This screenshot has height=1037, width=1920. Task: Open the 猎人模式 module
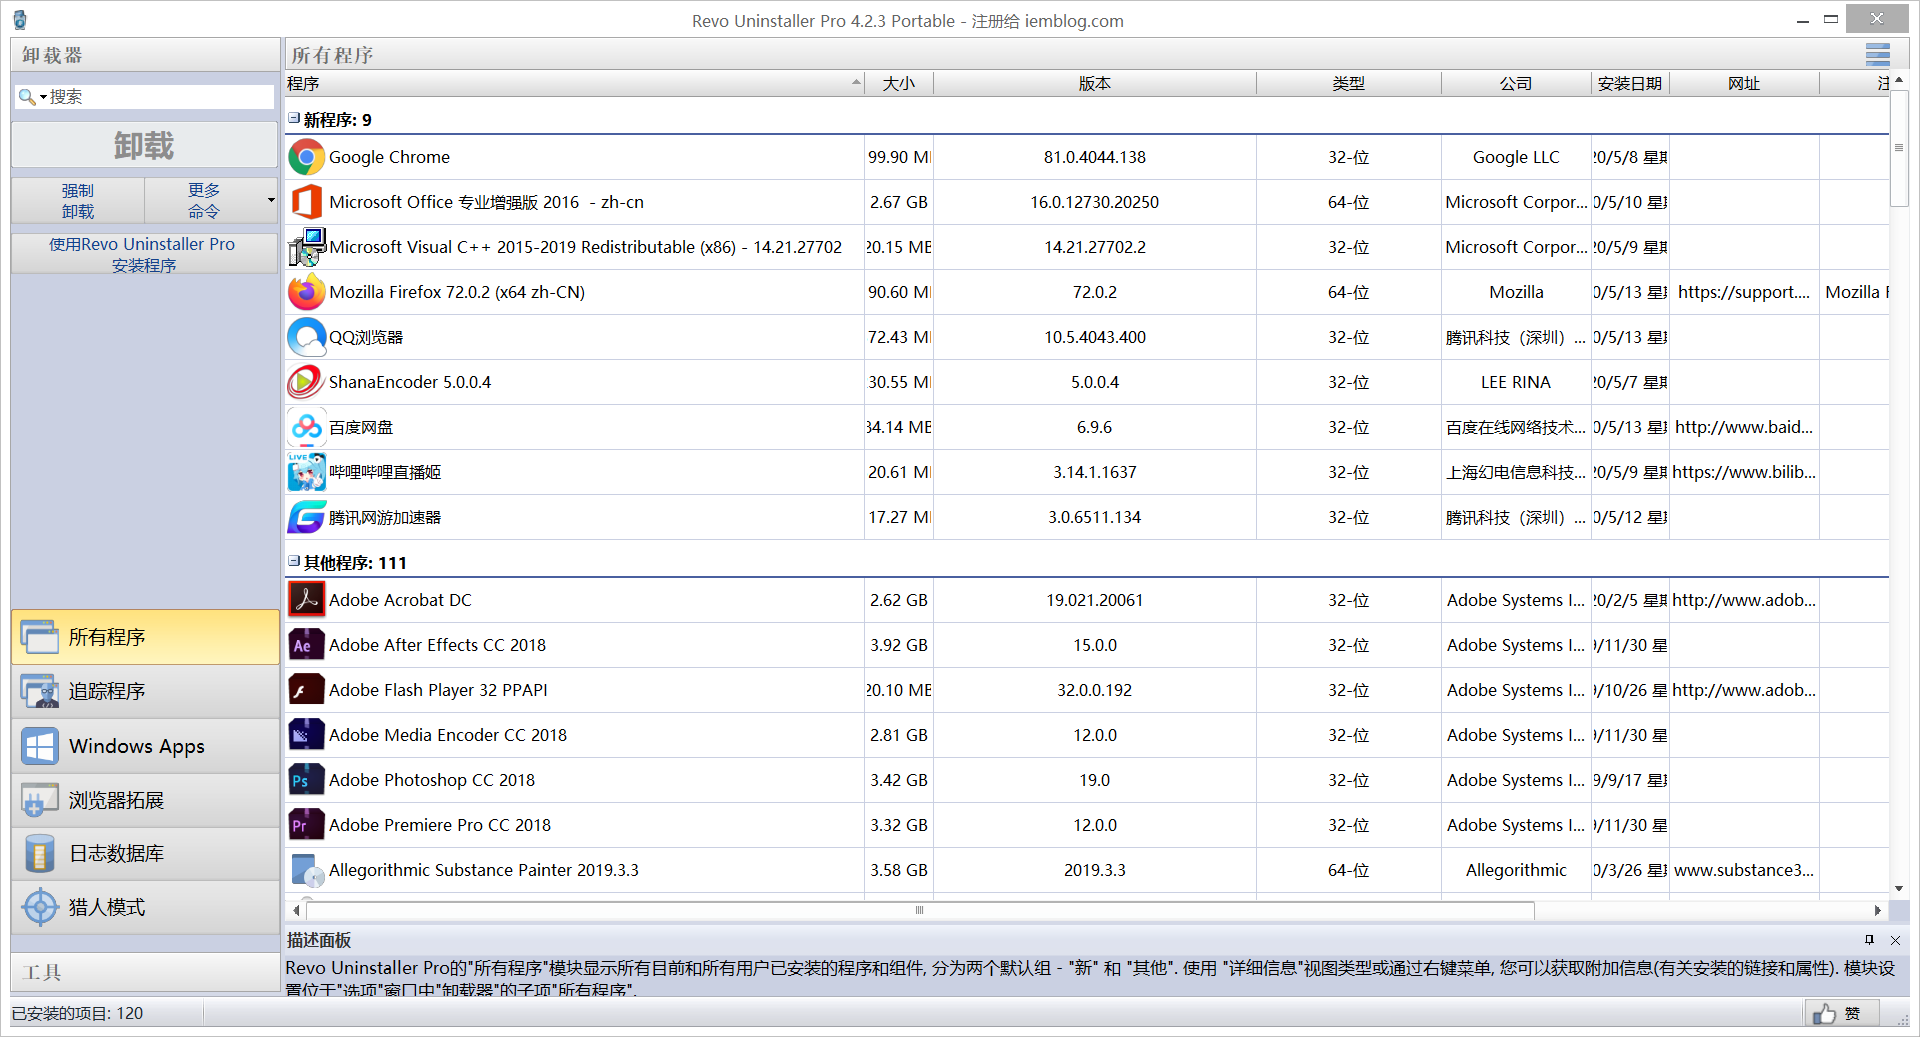[x=145, y=907]
